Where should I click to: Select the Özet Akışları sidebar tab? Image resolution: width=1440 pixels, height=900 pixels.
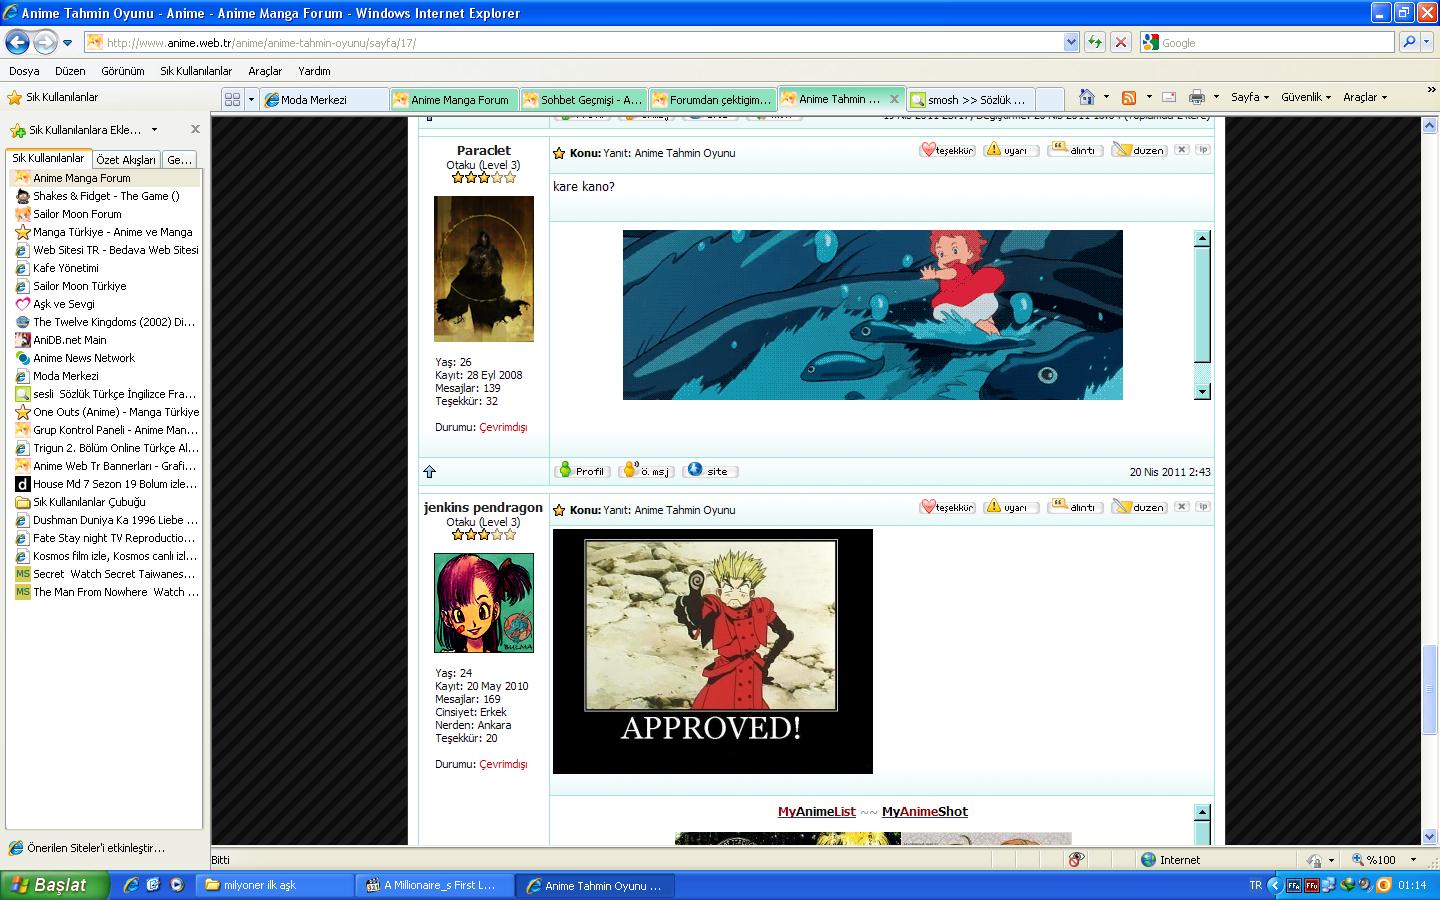(126, 160)
